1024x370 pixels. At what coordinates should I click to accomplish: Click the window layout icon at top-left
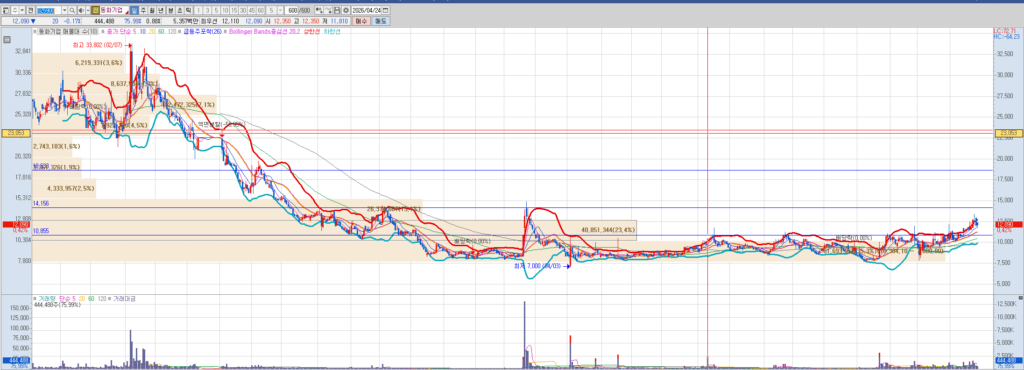[x=5, y=10]
